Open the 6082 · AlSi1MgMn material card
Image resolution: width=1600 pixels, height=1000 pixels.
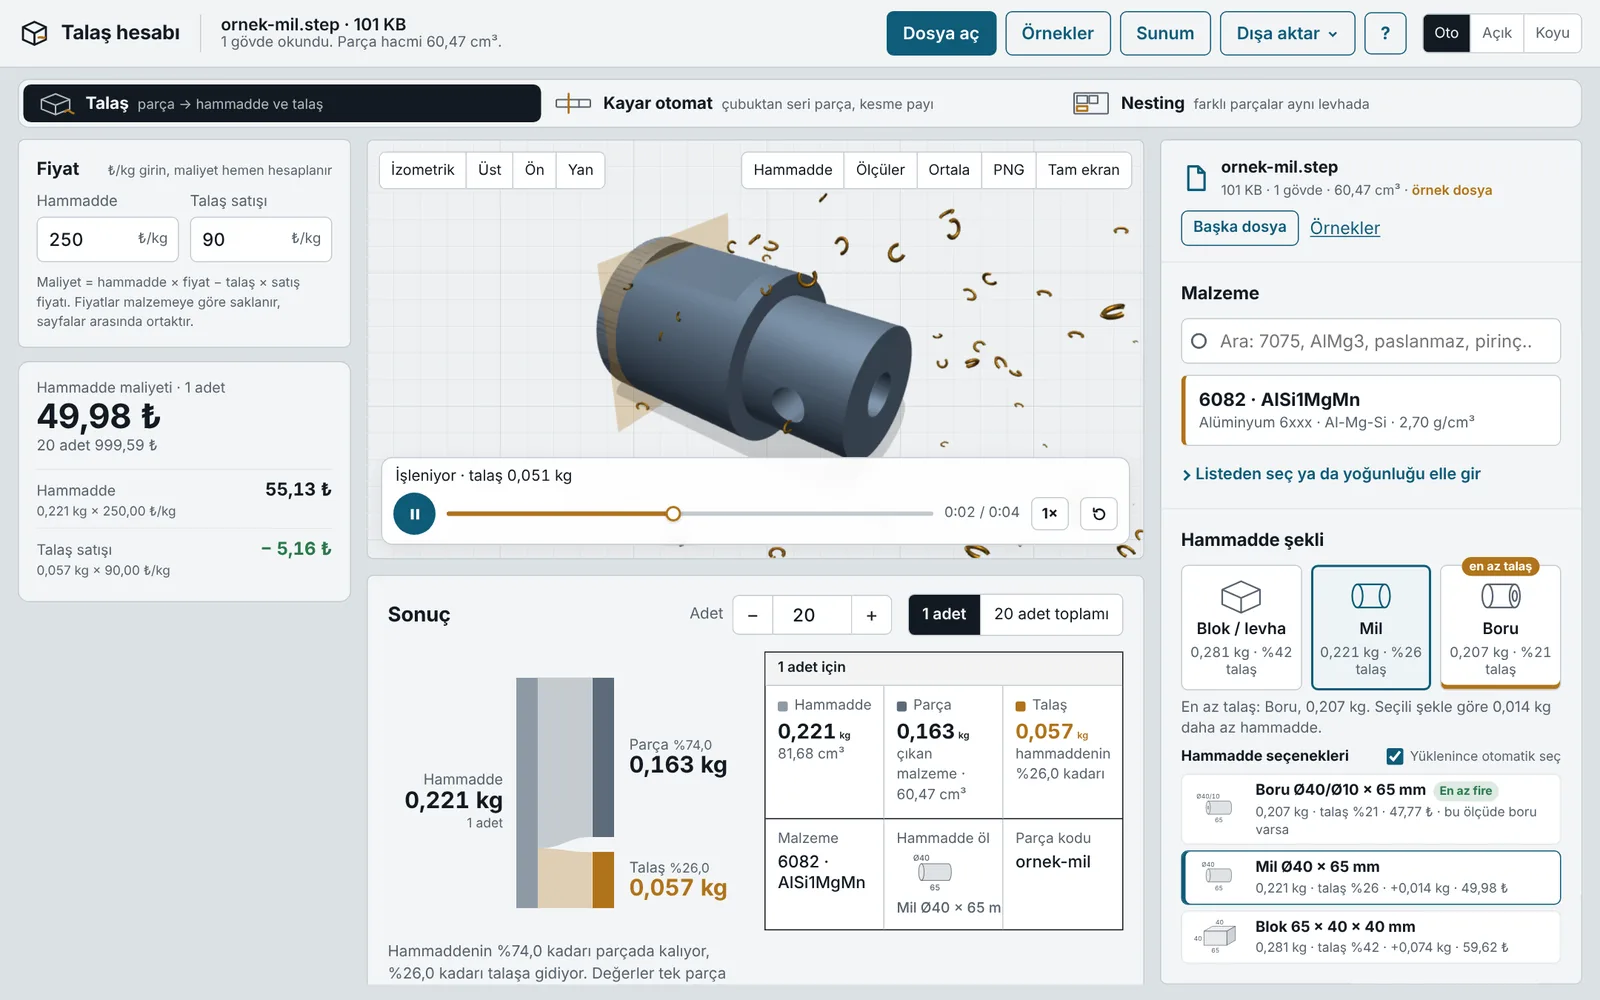coord(1371,410)
